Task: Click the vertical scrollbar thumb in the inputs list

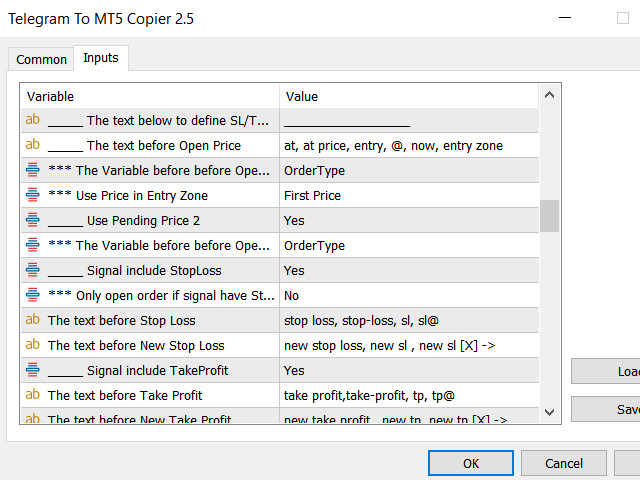Action: coord(549,216)
